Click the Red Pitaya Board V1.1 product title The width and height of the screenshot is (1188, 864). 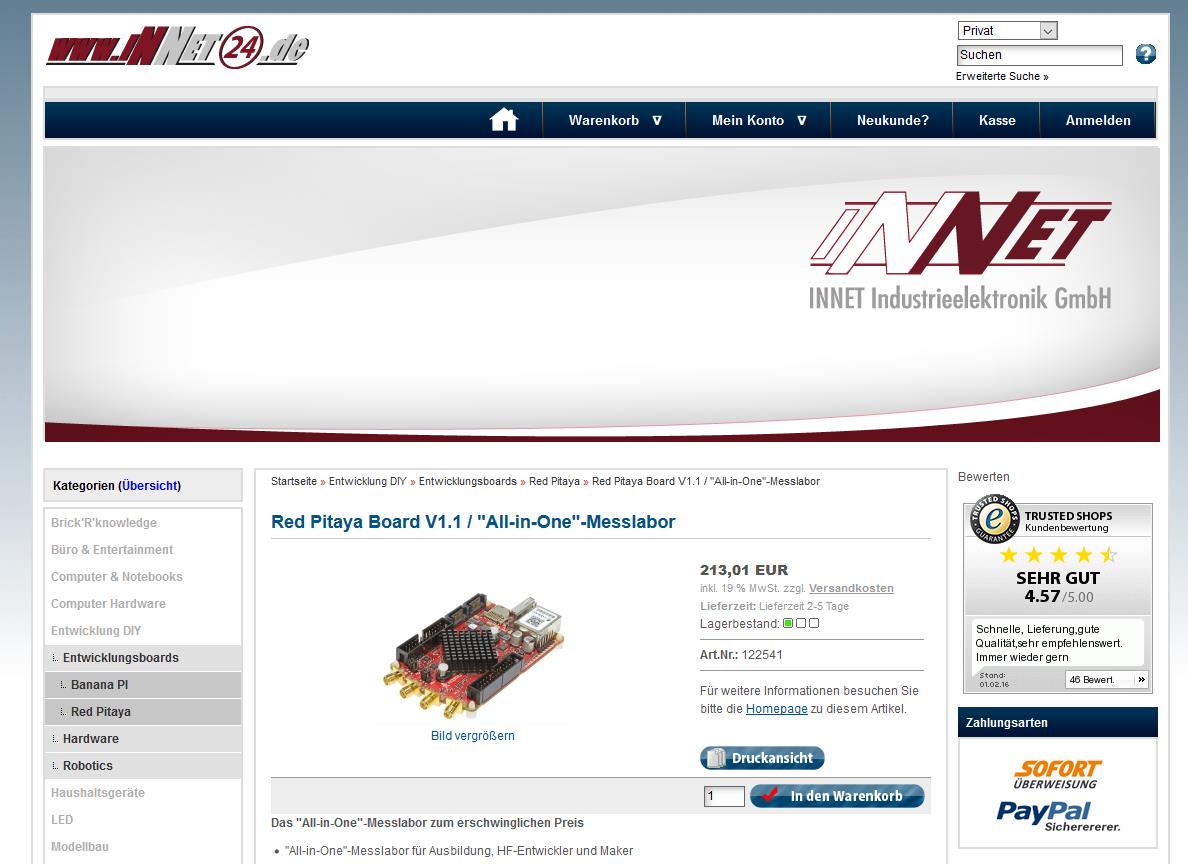(473, 522)
